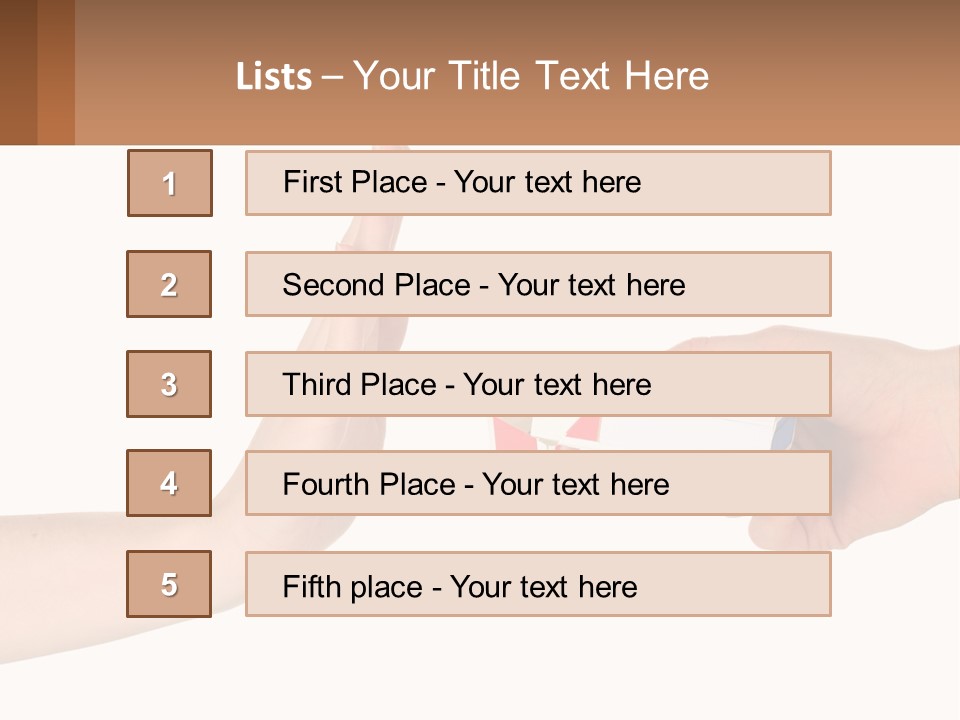Click the number 5 box

pos(169,584)
